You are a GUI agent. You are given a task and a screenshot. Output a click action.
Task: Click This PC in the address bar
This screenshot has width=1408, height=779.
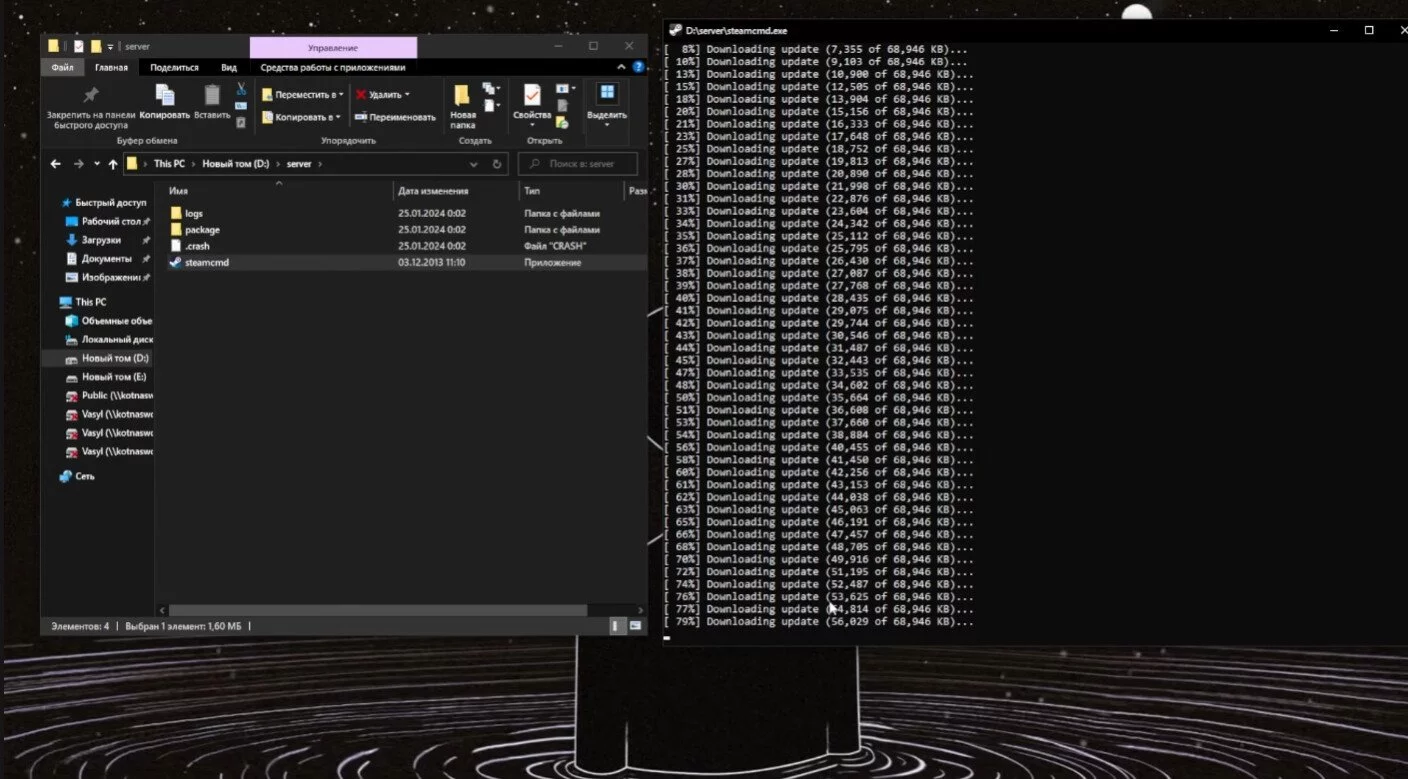click(x=169, y=164)
